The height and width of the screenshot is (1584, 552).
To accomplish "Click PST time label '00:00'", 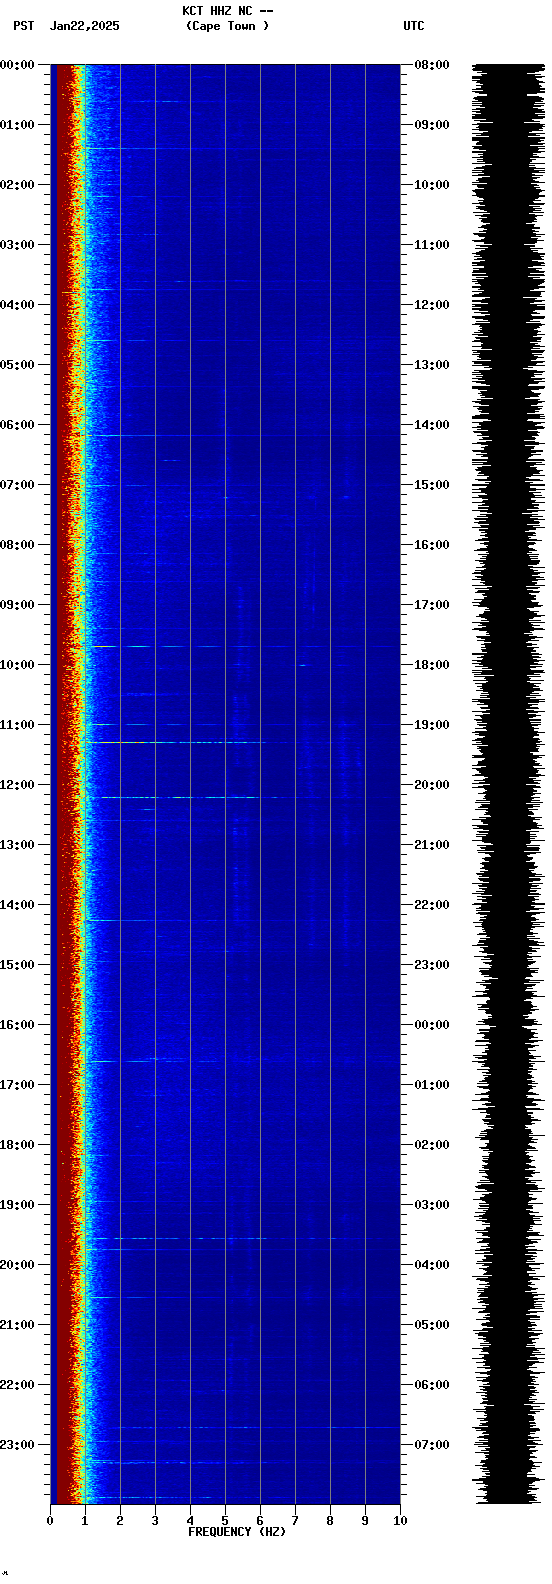I will click(x=17, y=65).
